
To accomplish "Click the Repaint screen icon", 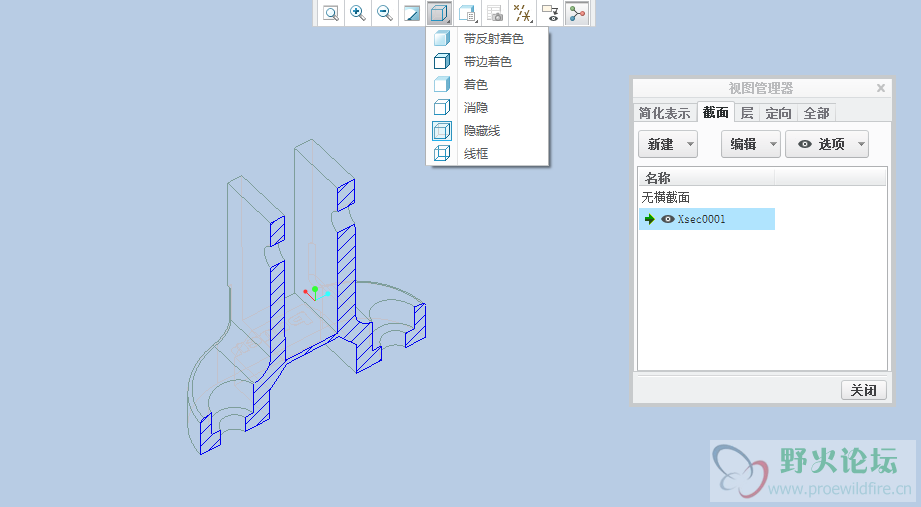I will [x=412, y=13].
